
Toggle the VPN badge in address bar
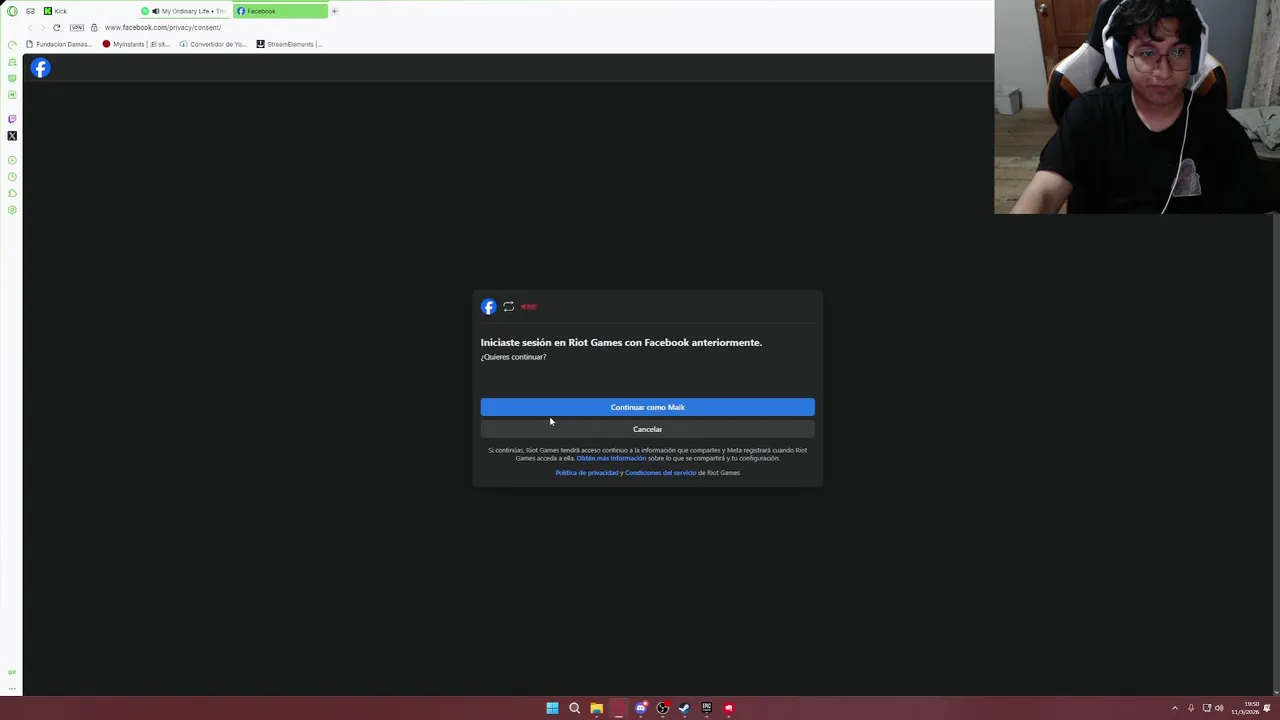77,27
